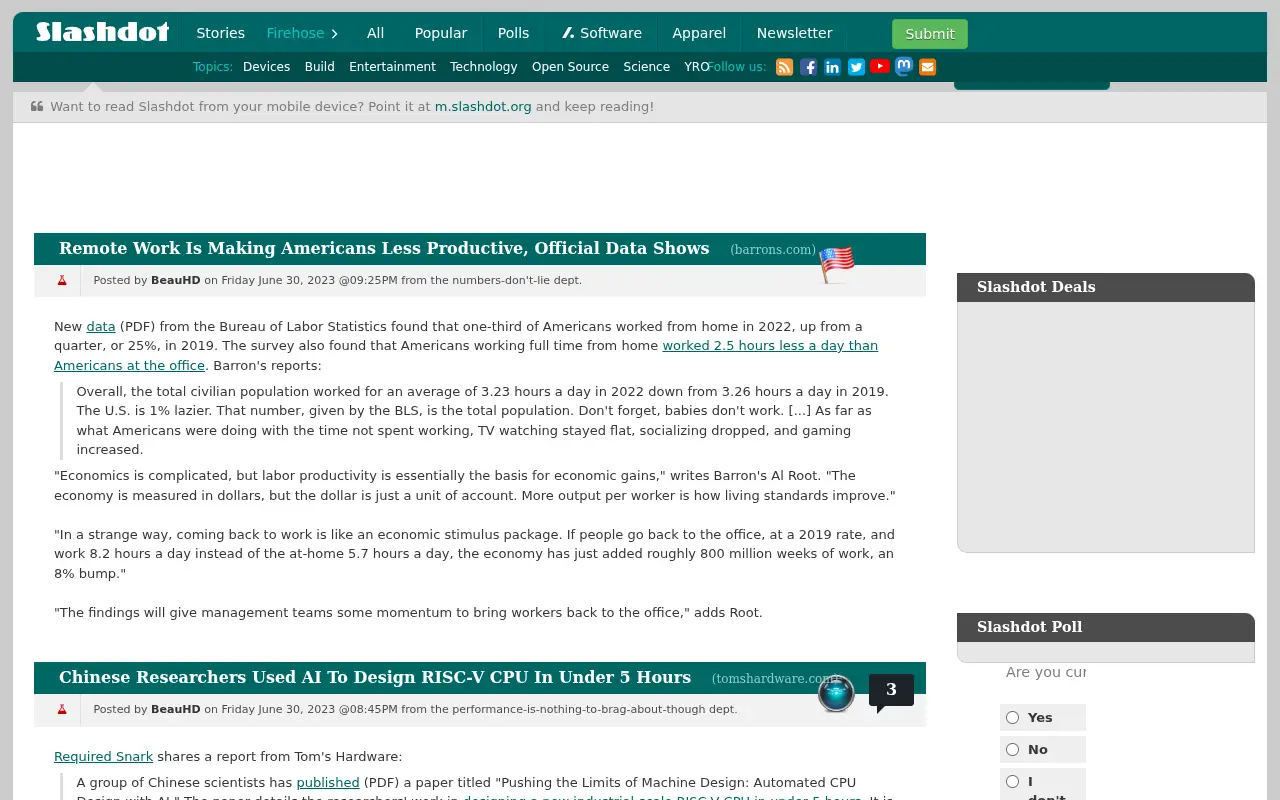This screenshot has height=800, width=1280.
Task: Click red flask icon on RISC-V story
Action: click(x=62, y=709)
